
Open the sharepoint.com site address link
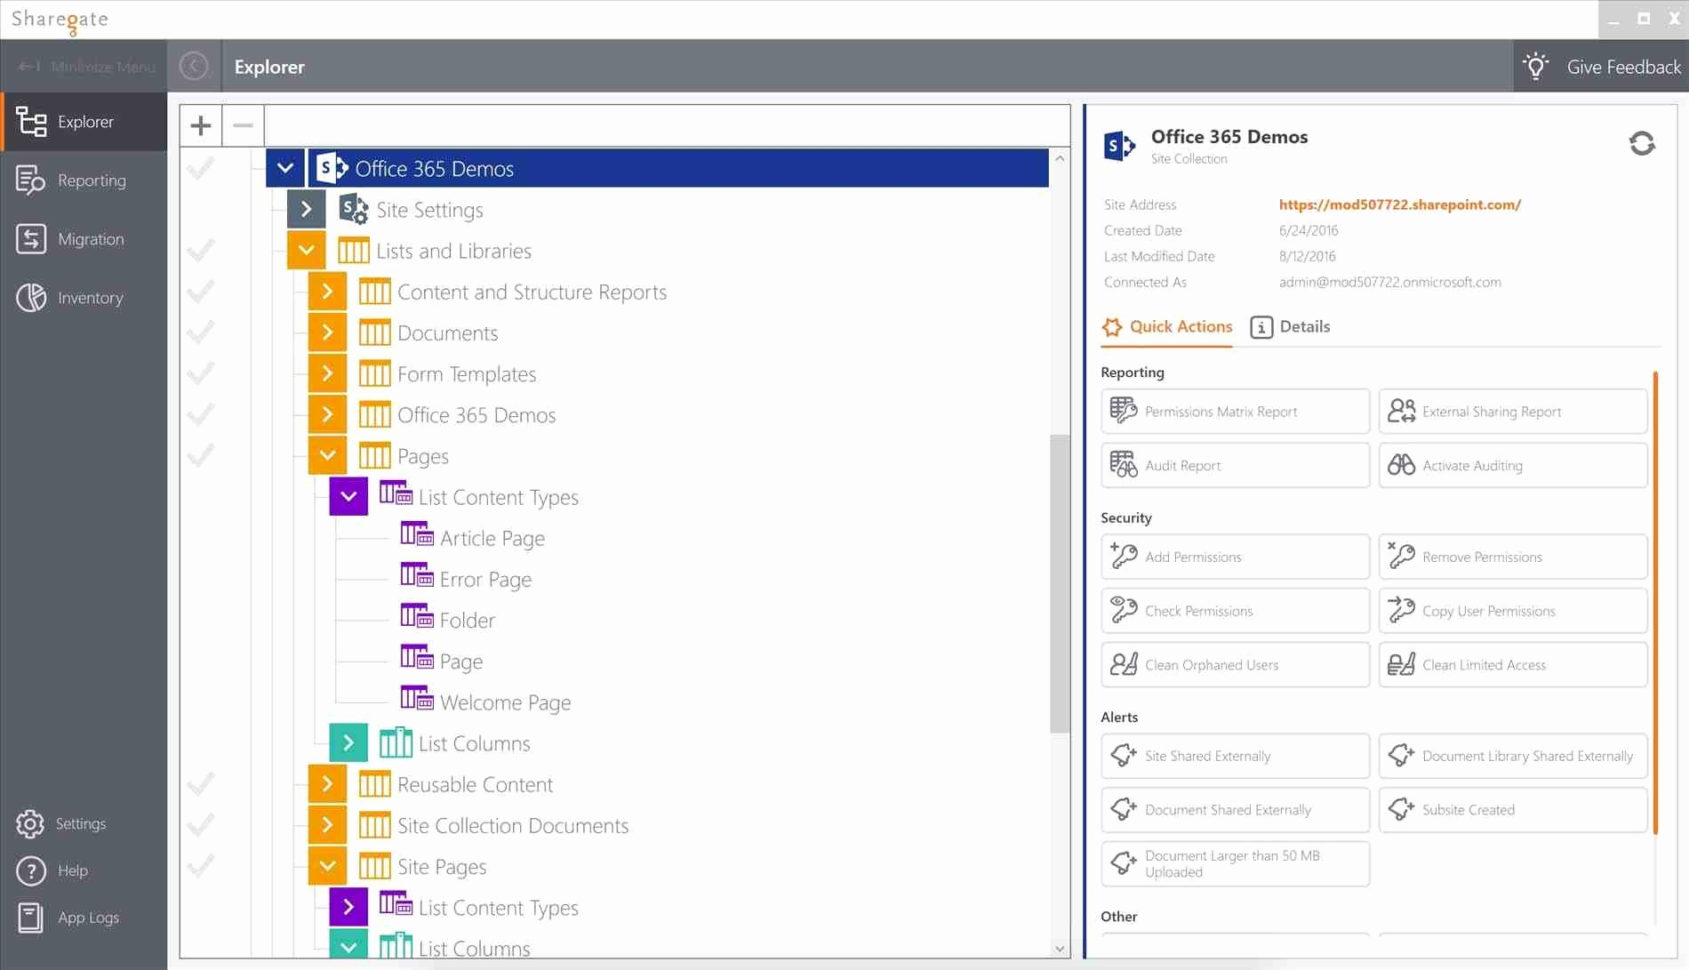[x=1400, y=204]
